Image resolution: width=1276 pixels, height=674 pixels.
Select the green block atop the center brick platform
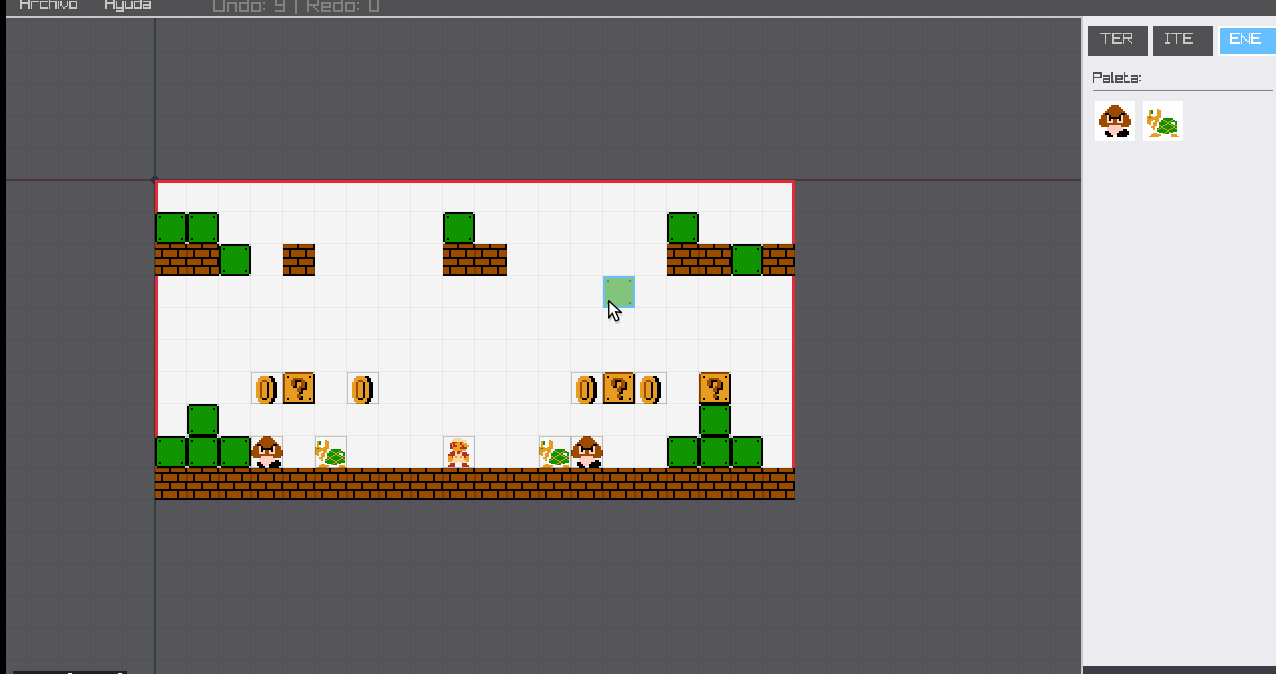[459, 228]
